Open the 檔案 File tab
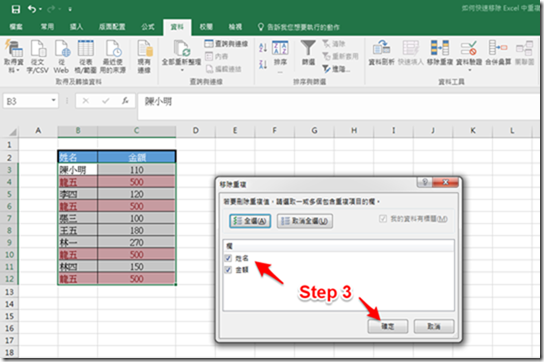544x362 pixels. [x=16, y=27]
